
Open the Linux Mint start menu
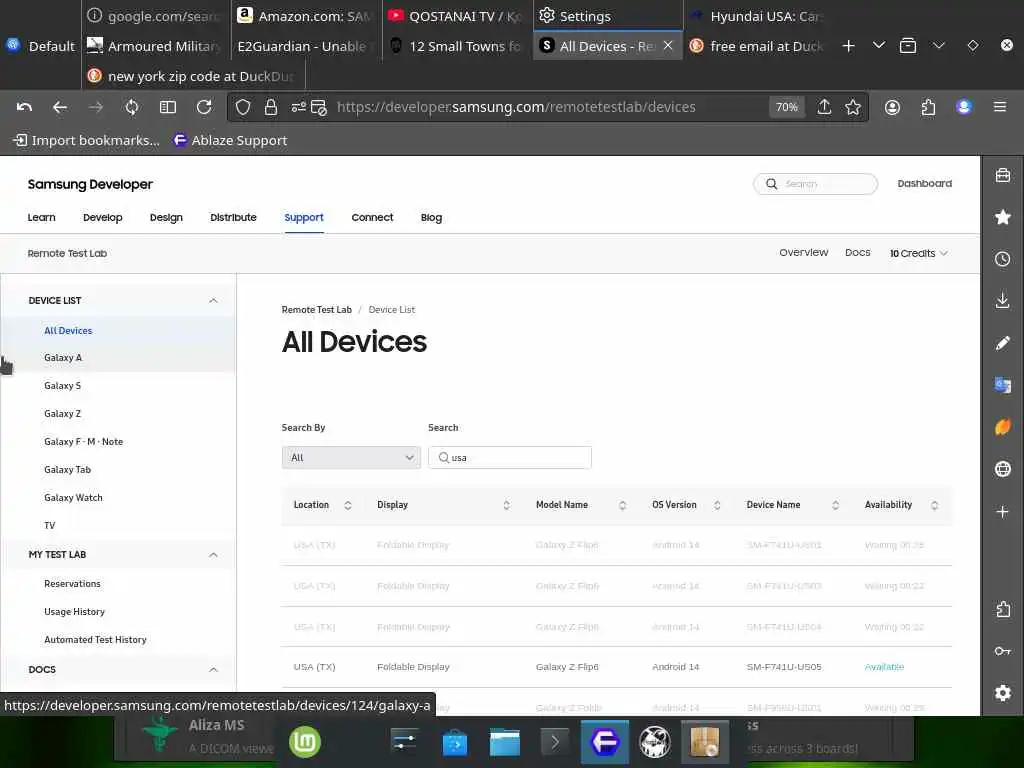point(305,743)
